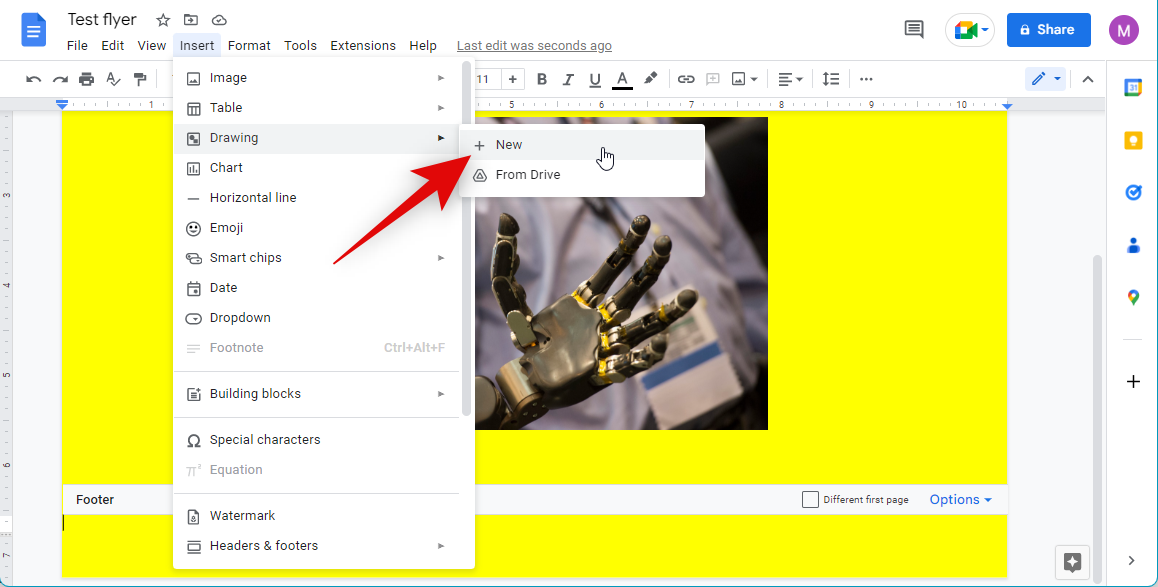Open the highlight color picker
1158x587 pixels.
pos(650,79)
